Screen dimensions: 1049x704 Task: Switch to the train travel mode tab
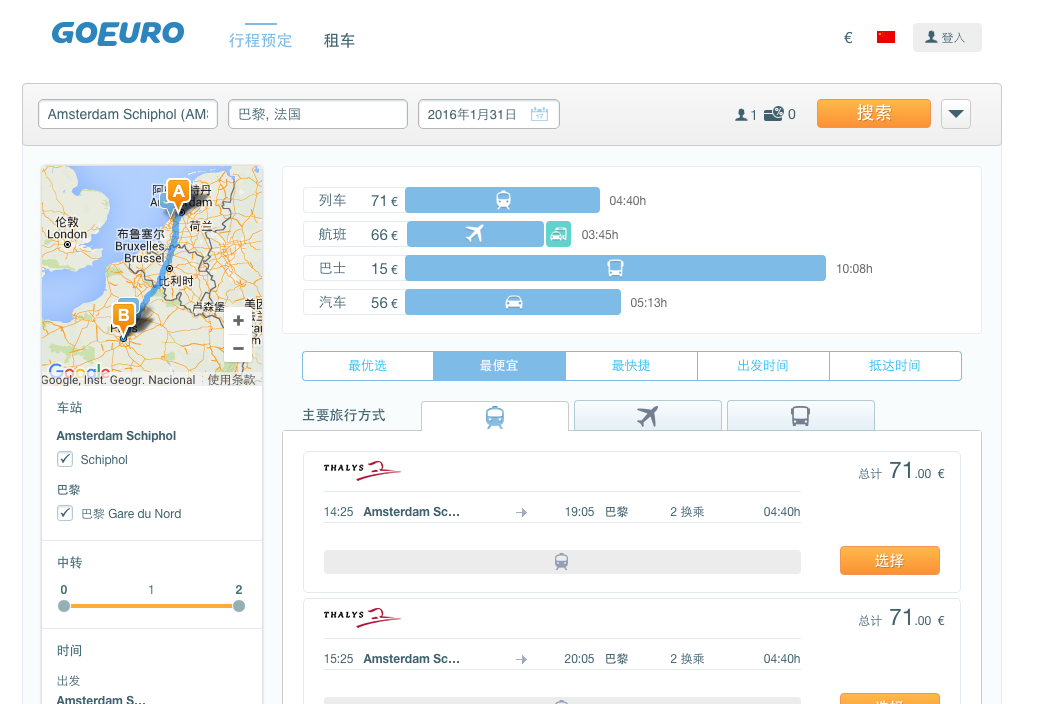(495, 416)
